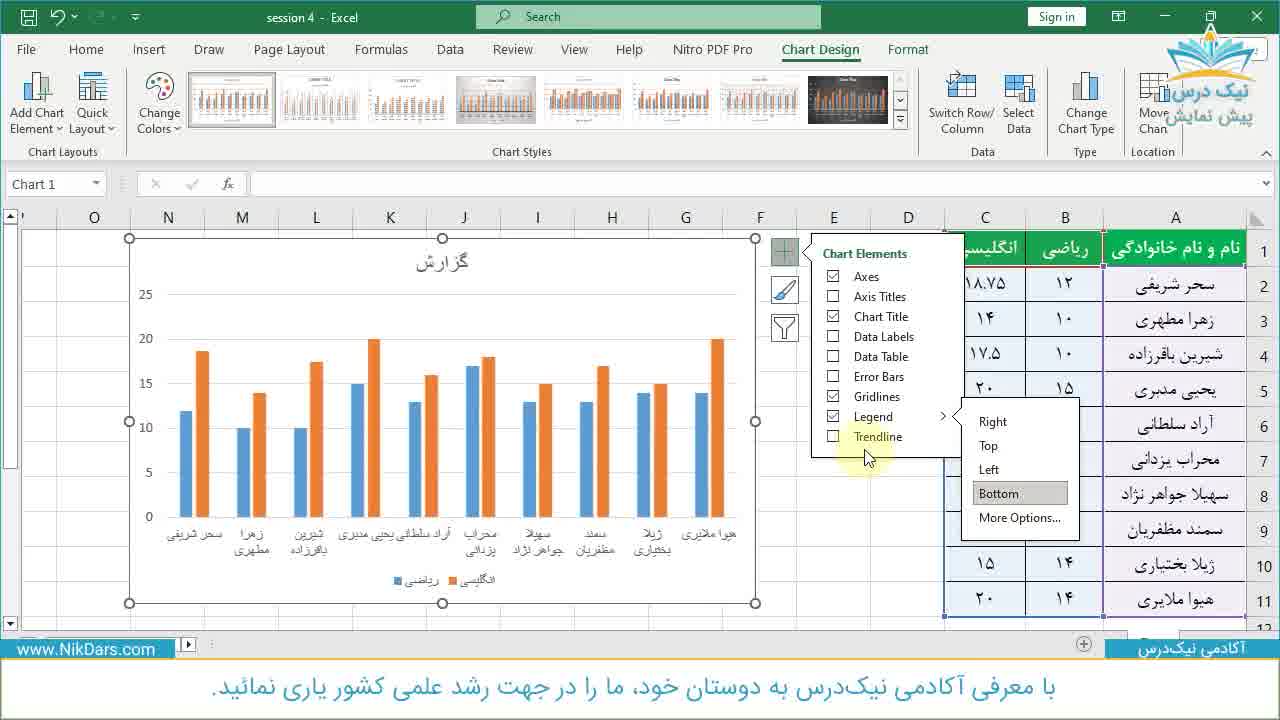Open the Chart 1 name box dropdown

(x=97, y=184)
